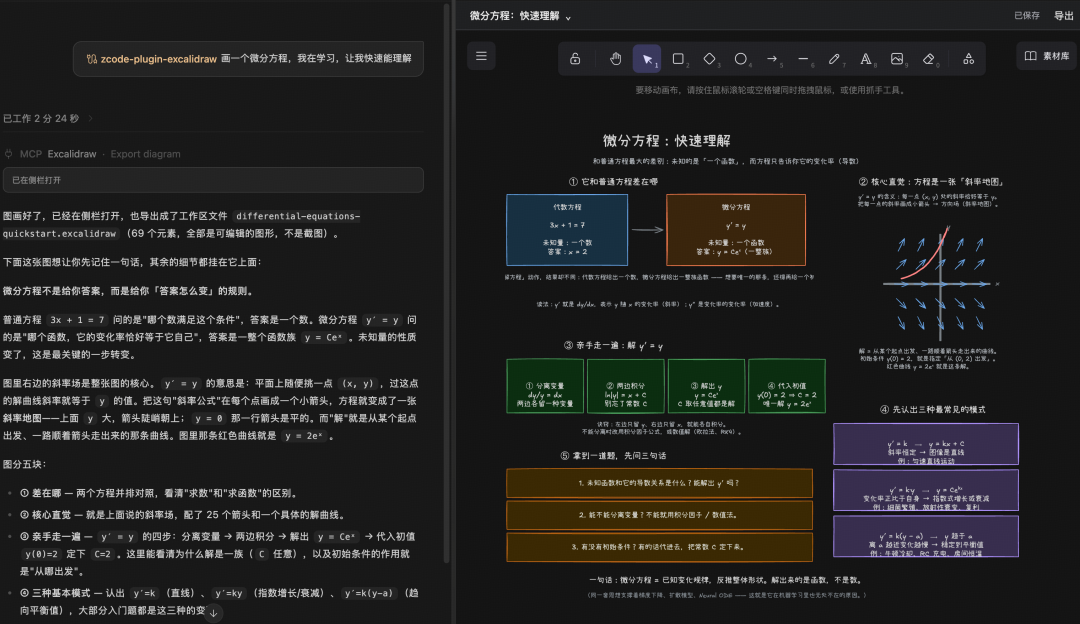
Task: Select the orange 有没有初始条件 question box
Action: (659, 547)
